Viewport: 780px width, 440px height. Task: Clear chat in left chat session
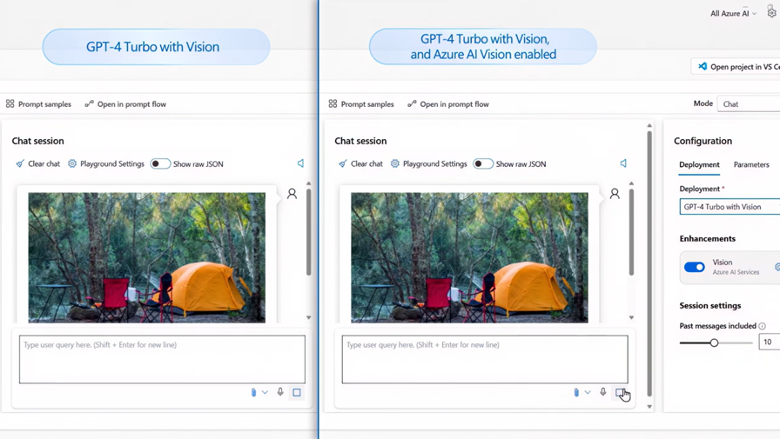38,164
